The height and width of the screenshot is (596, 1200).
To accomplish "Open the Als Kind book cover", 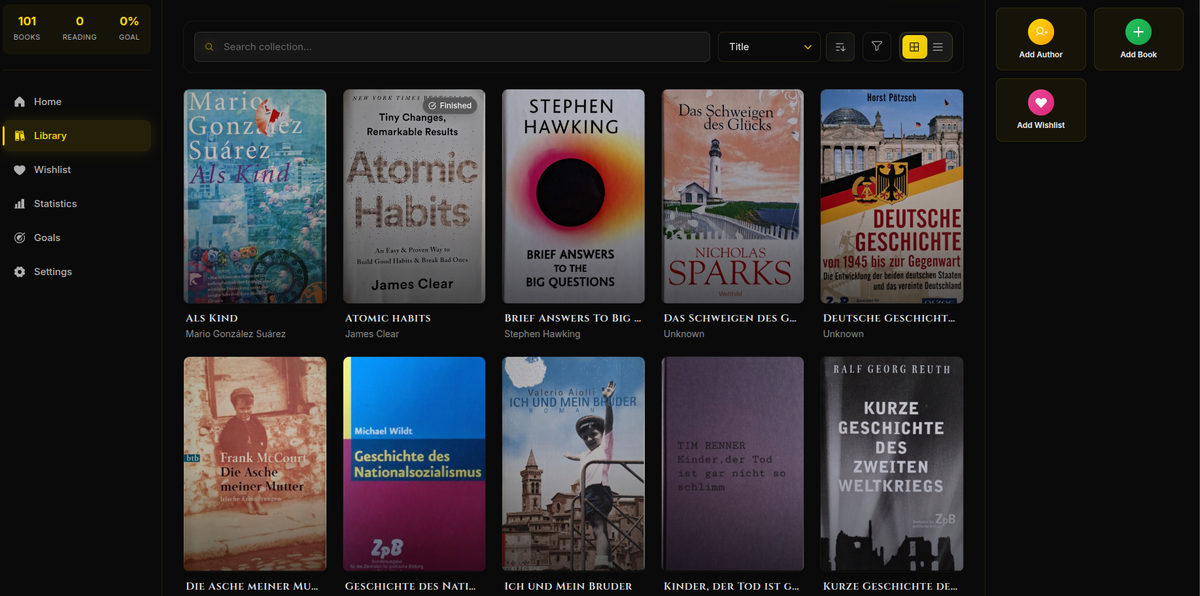I will pyautogui.click(x=255, y=196).
